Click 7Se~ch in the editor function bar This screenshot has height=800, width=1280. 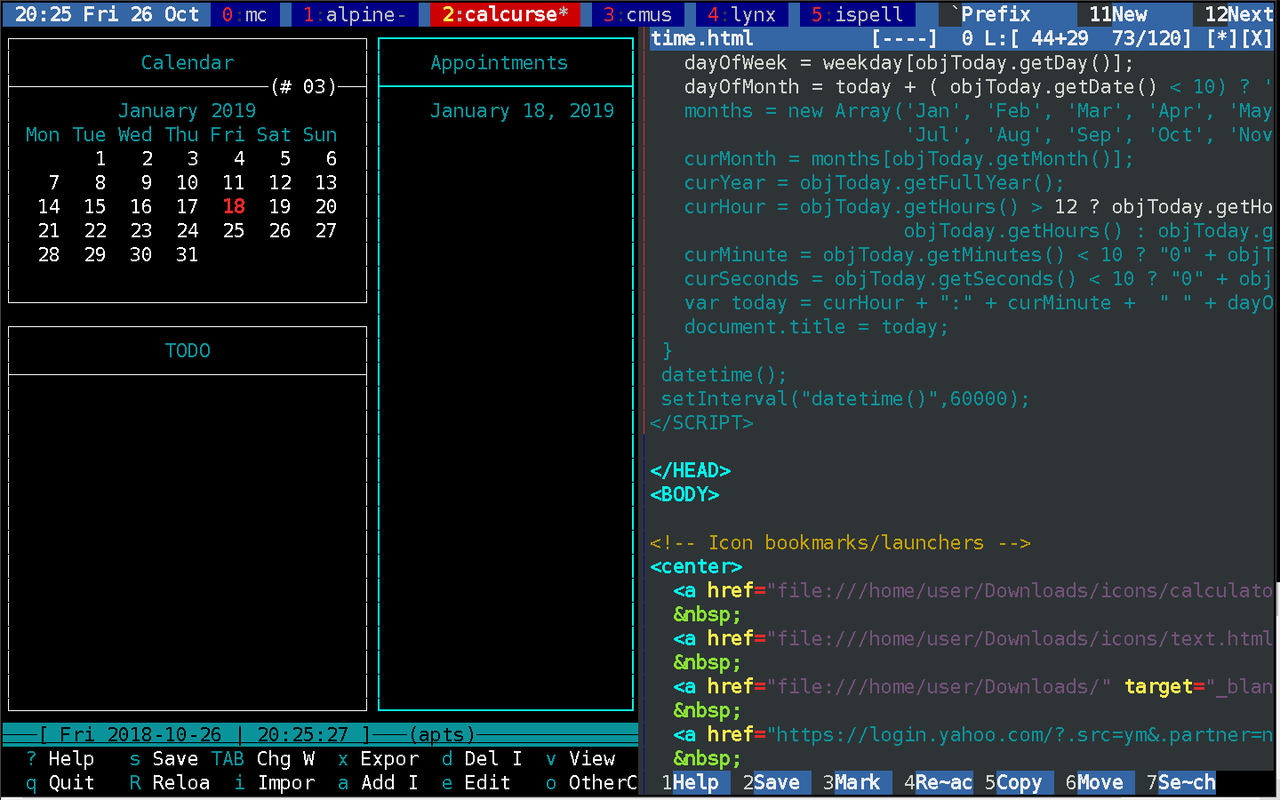(x=1182, y=782)
